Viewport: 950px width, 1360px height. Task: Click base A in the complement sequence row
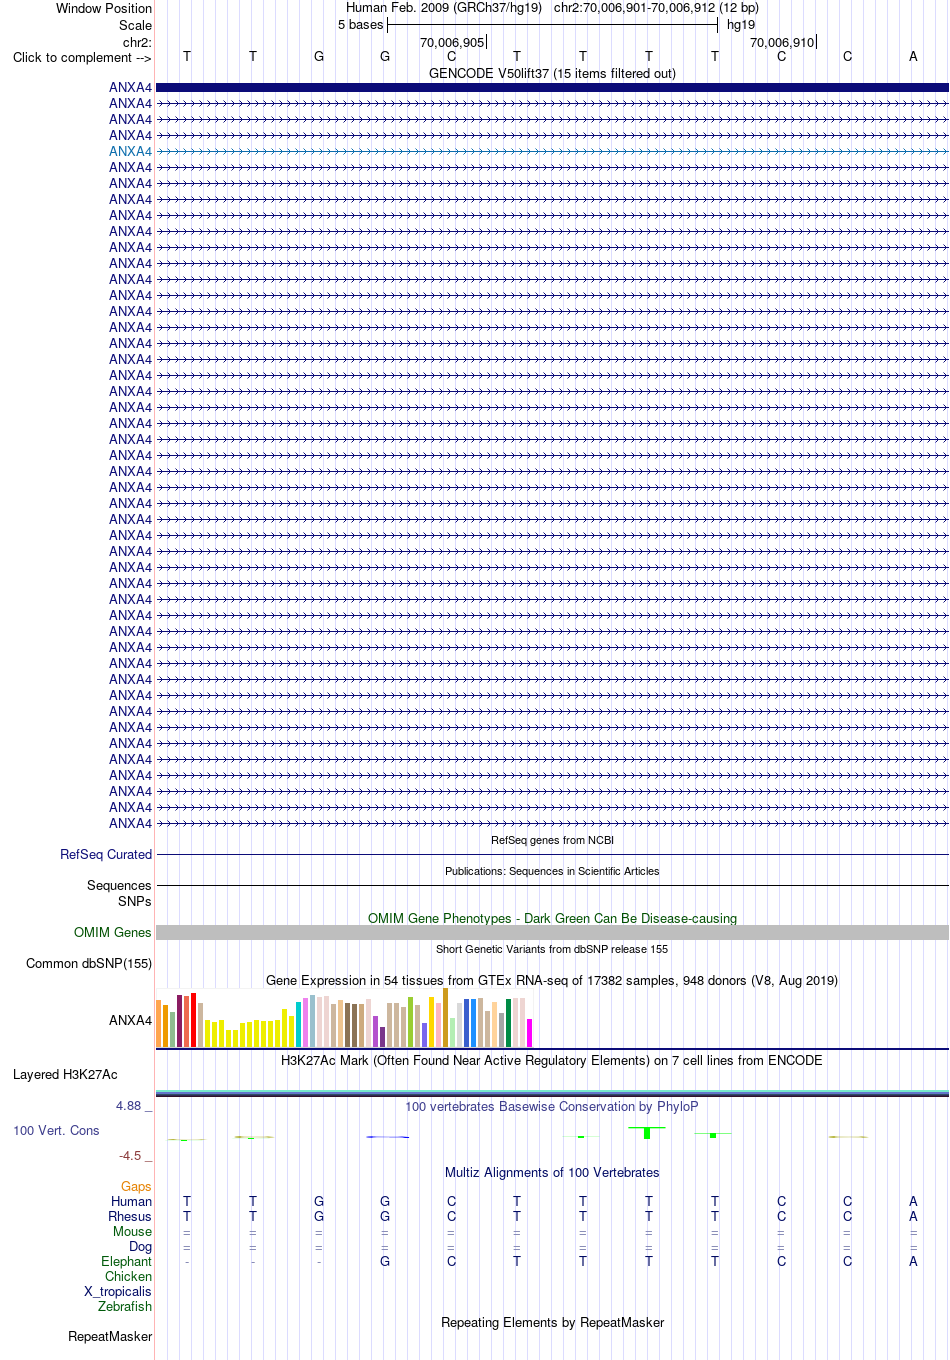pyautogui.click(x=913, y=56)
